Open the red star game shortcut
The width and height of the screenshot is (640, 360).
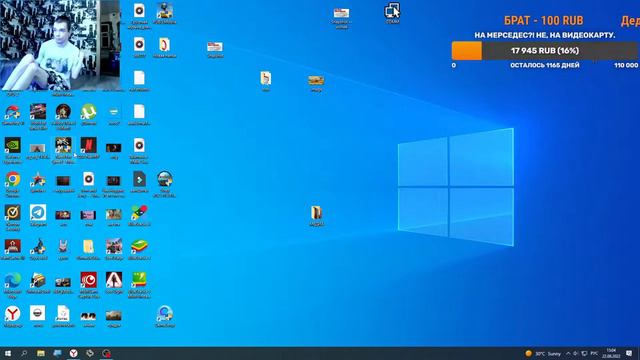click(x=38, y=179)
